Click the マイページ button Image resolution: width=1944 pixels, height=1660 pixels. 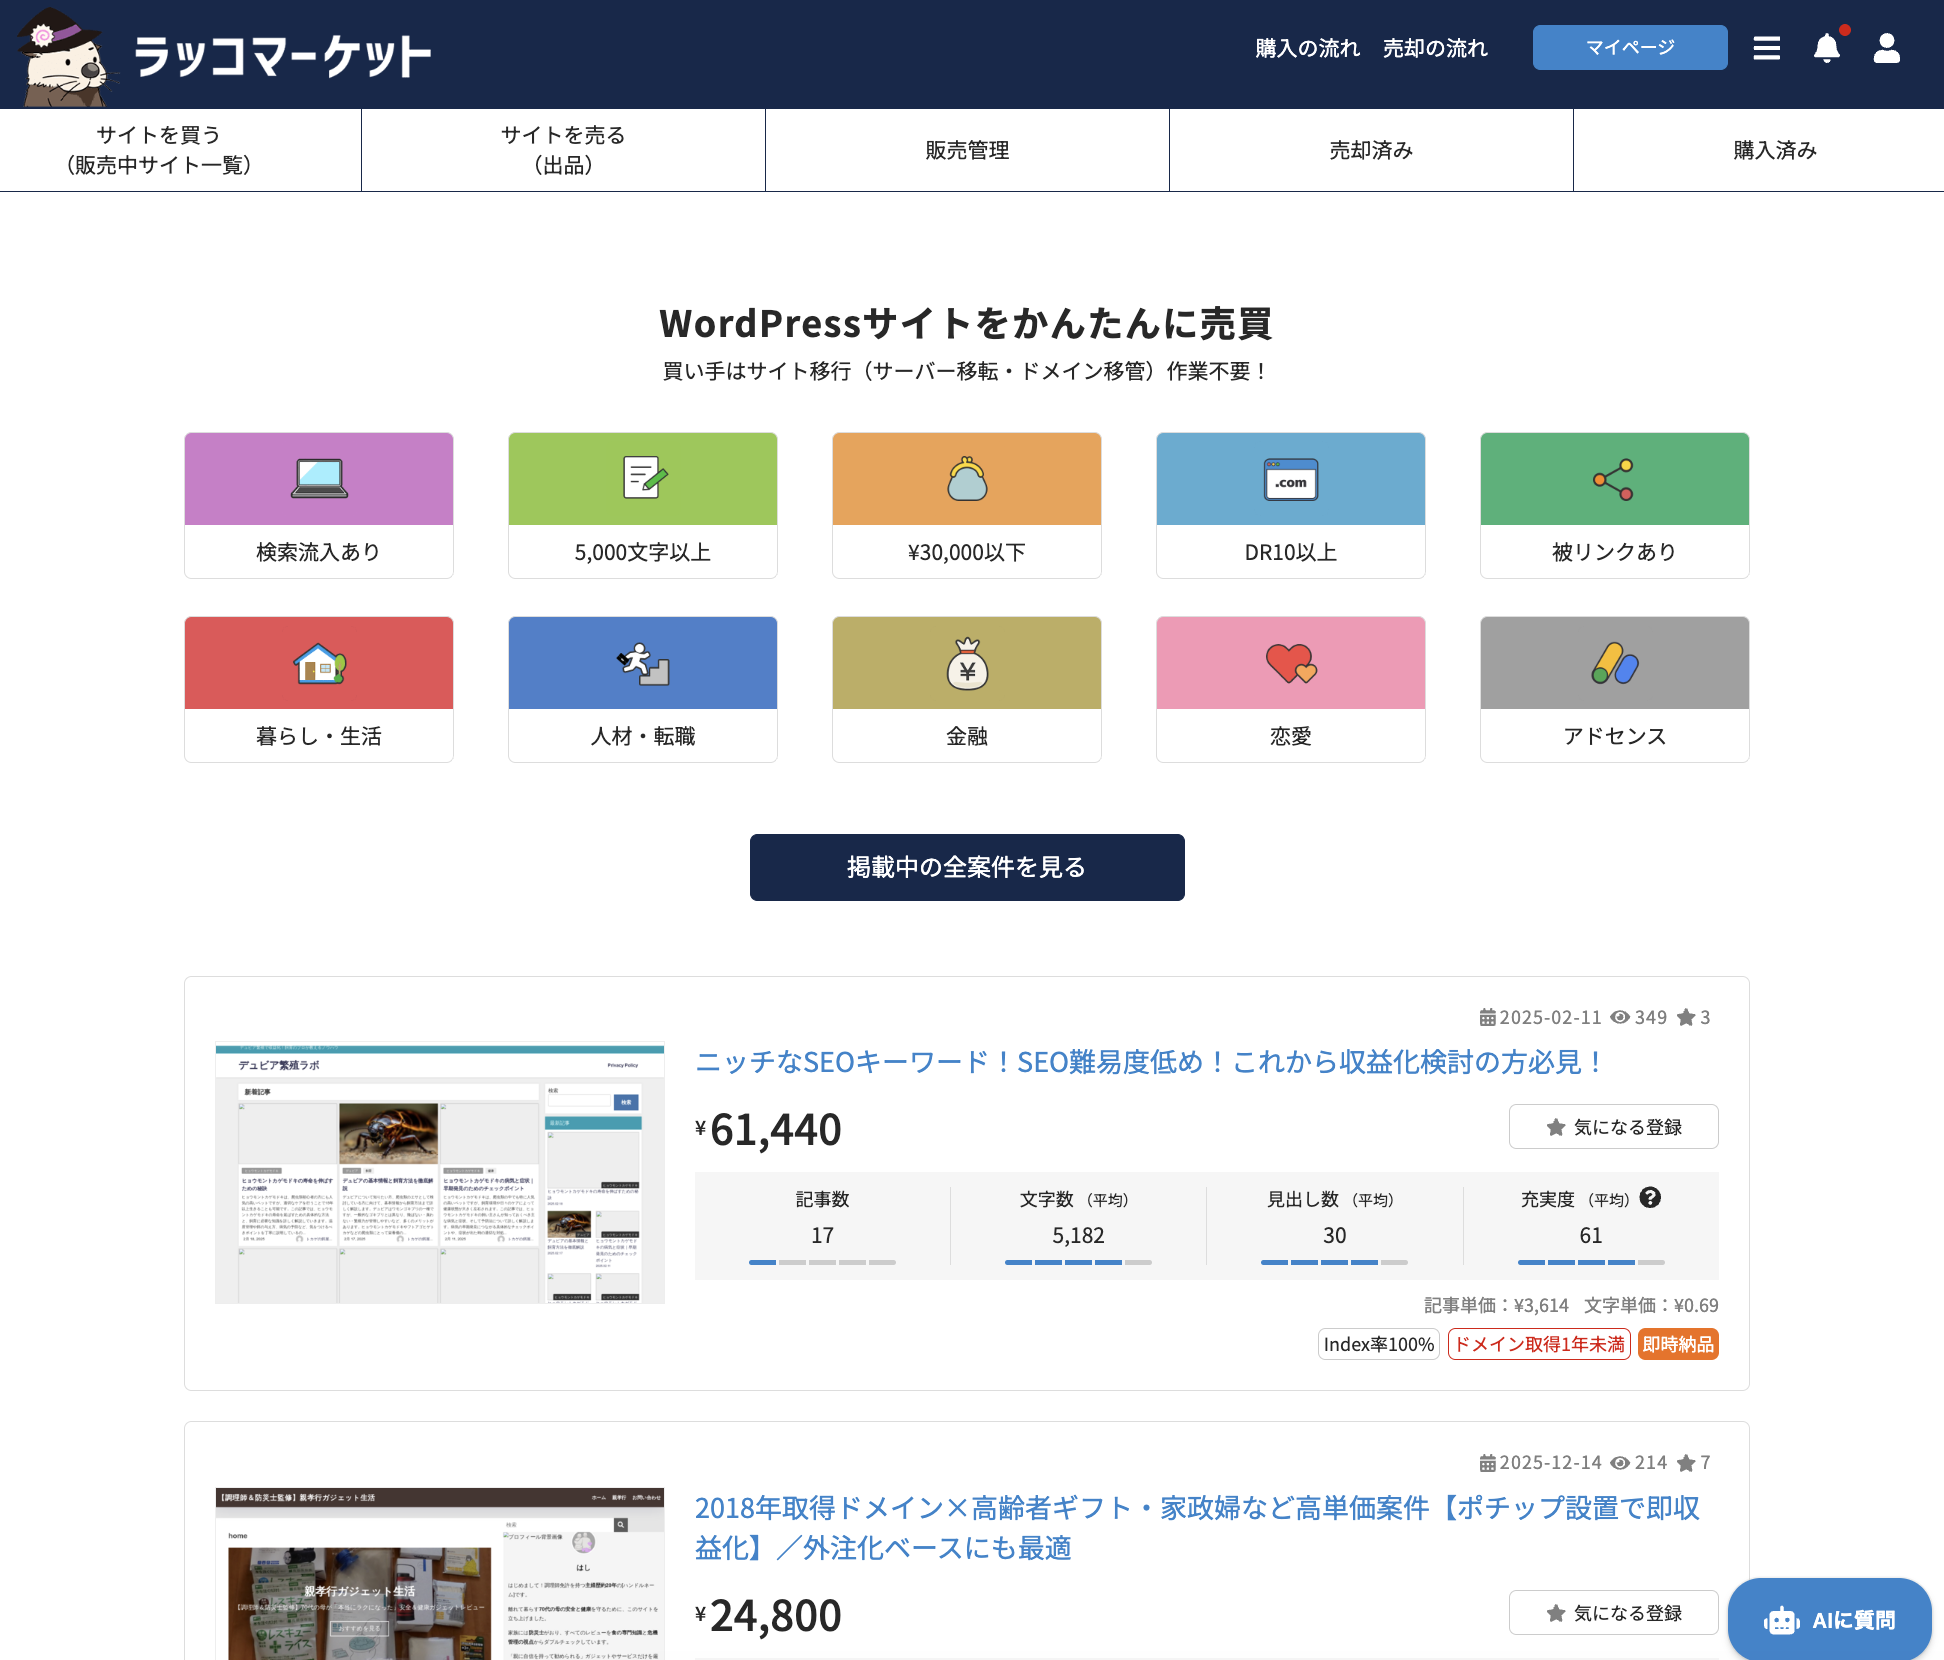point(1629,47)
